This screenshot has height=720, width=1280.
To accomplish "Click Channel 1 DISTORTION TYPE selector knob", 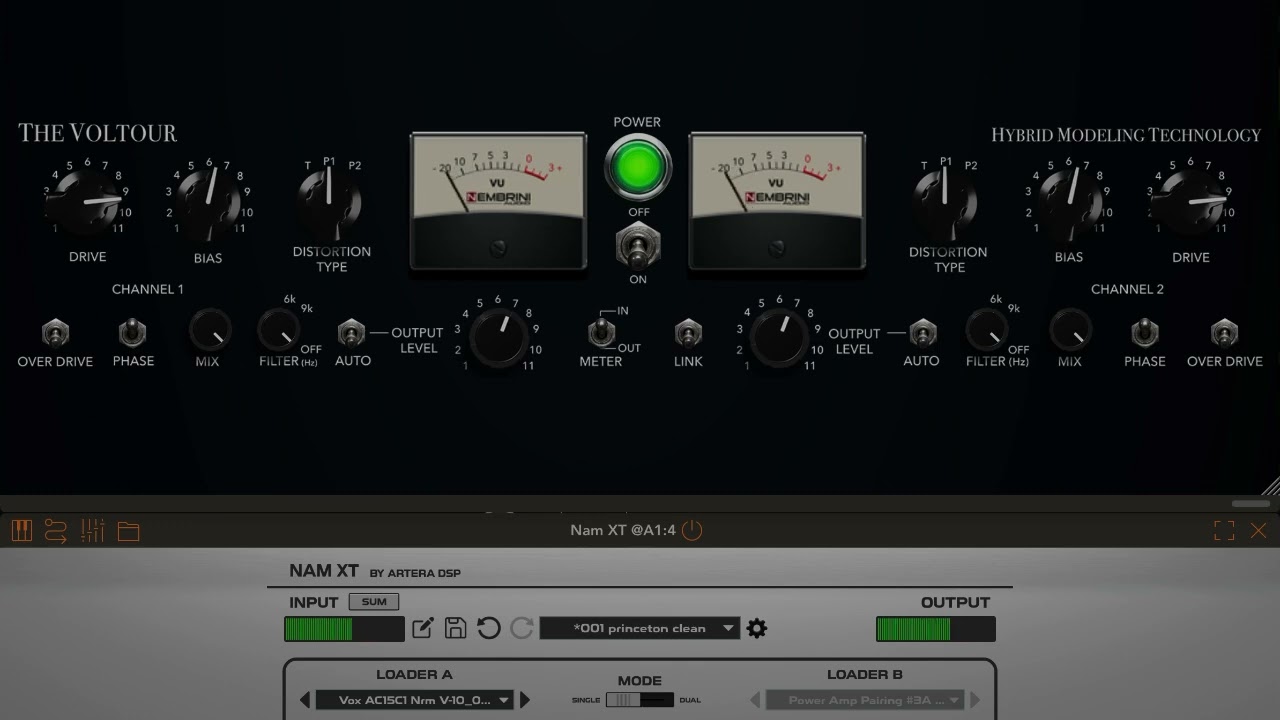I will (329, 201).
